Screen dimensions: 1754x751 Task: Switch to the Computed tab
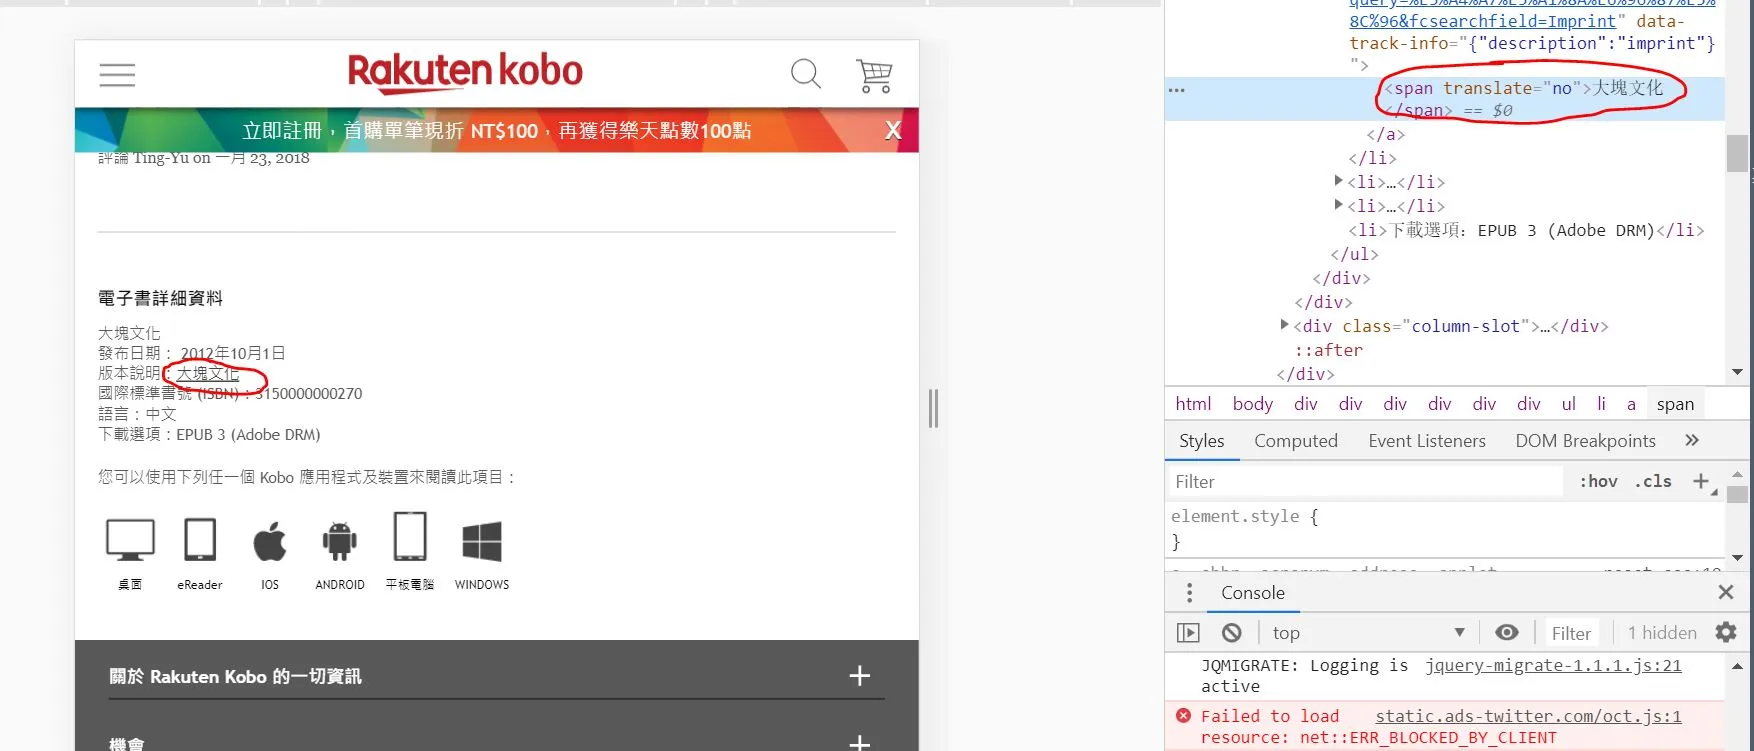pyautogui.click(x=1296, y=441)
